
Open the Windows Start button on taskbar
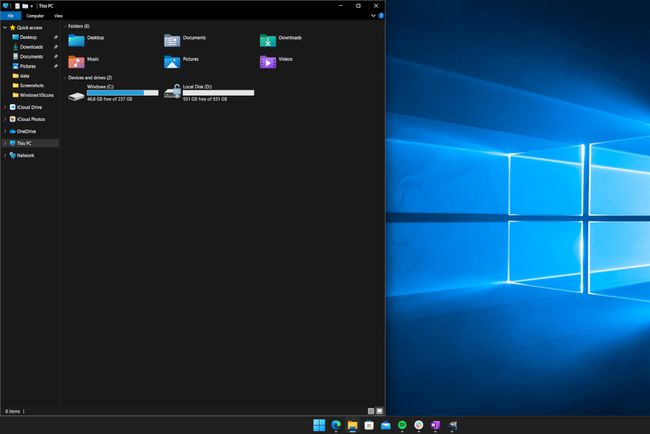coord(319,425)
